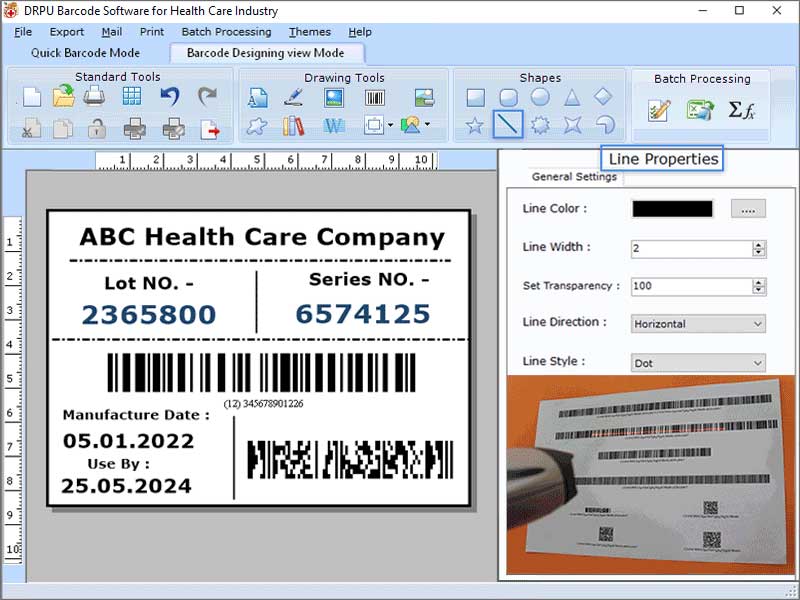Click the Line Width input field
Image resolution: width=800 pixels, height=600 pixels.
click(691, 248)
